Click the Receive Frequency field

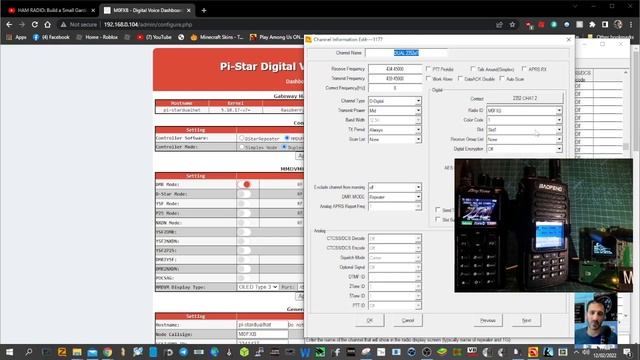pos(395,69)
